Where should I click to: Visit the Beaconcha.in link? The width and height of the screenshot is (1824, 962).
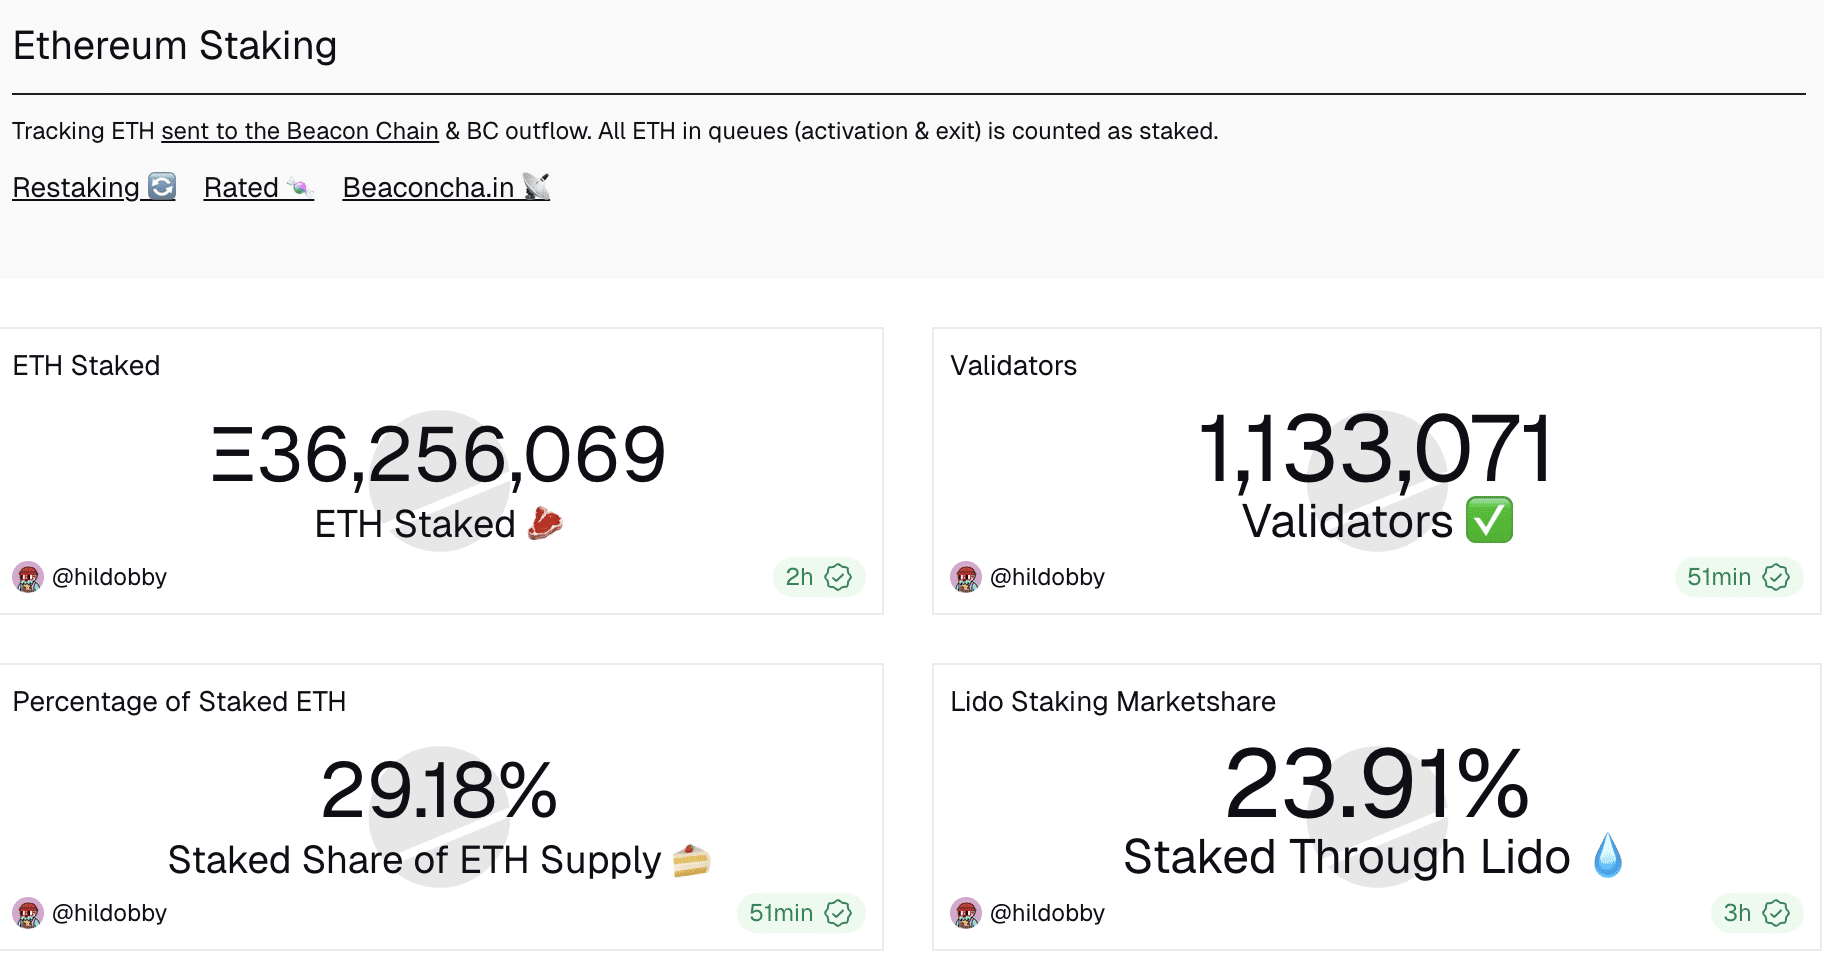point(445,187)
